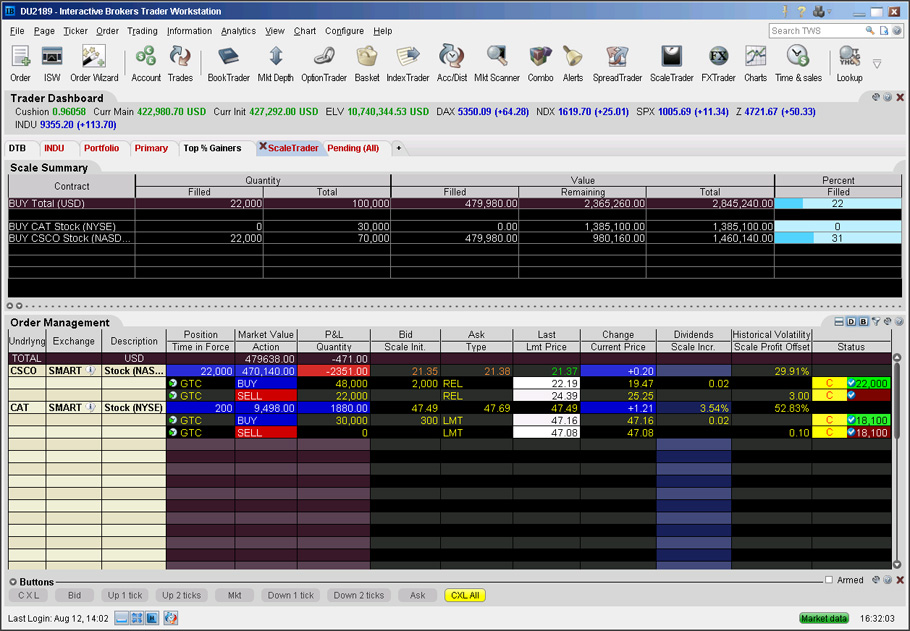The height and width of the screenshot is (631, 910).
Task: Click the Up 1 tick button
Action: coord(125,595)
